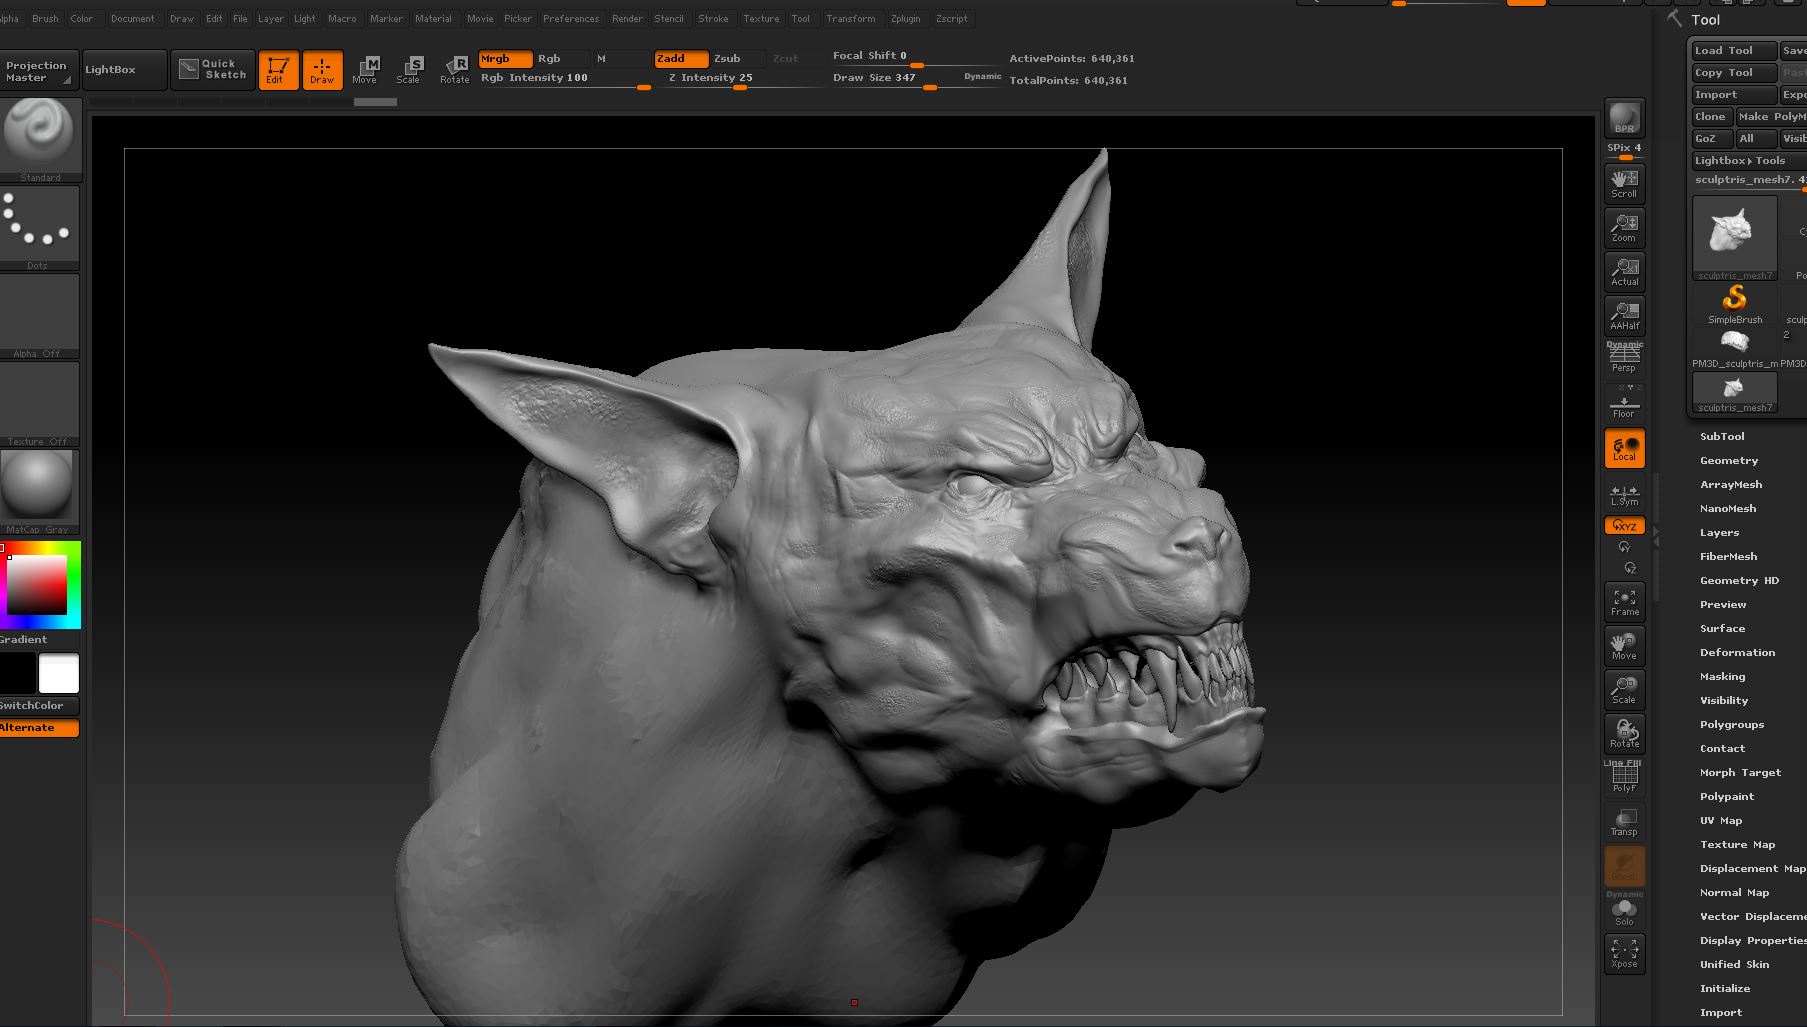Image resolution: width=1807 pixels, height=1027 pixels.
Task: Render with the BPR button
Action: [x=1624, y=118]
